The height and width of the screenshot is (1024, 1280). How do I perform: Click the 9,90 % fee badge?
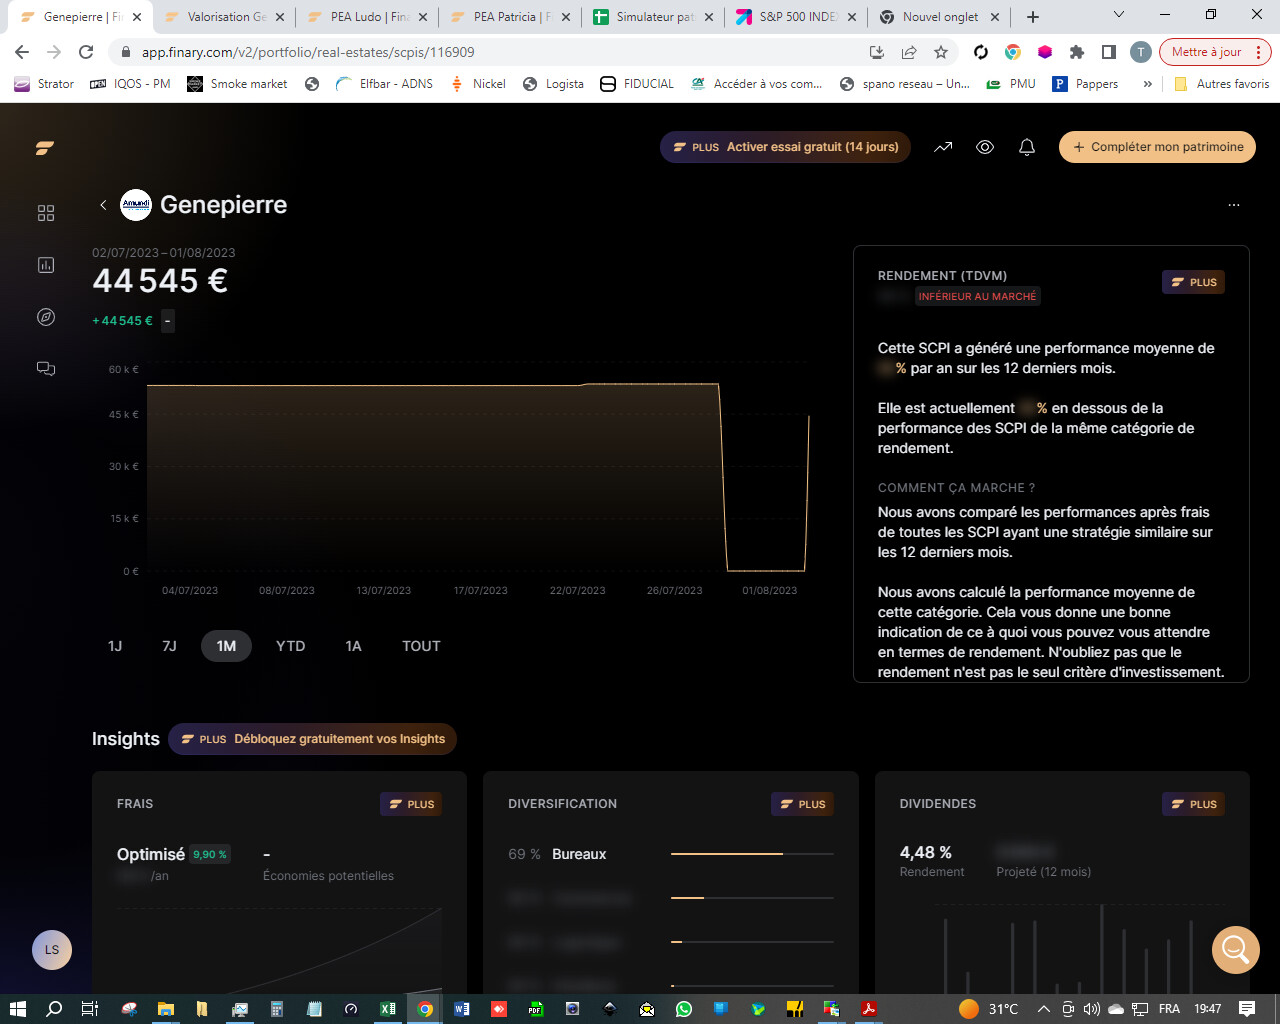(x=210, y=854)
